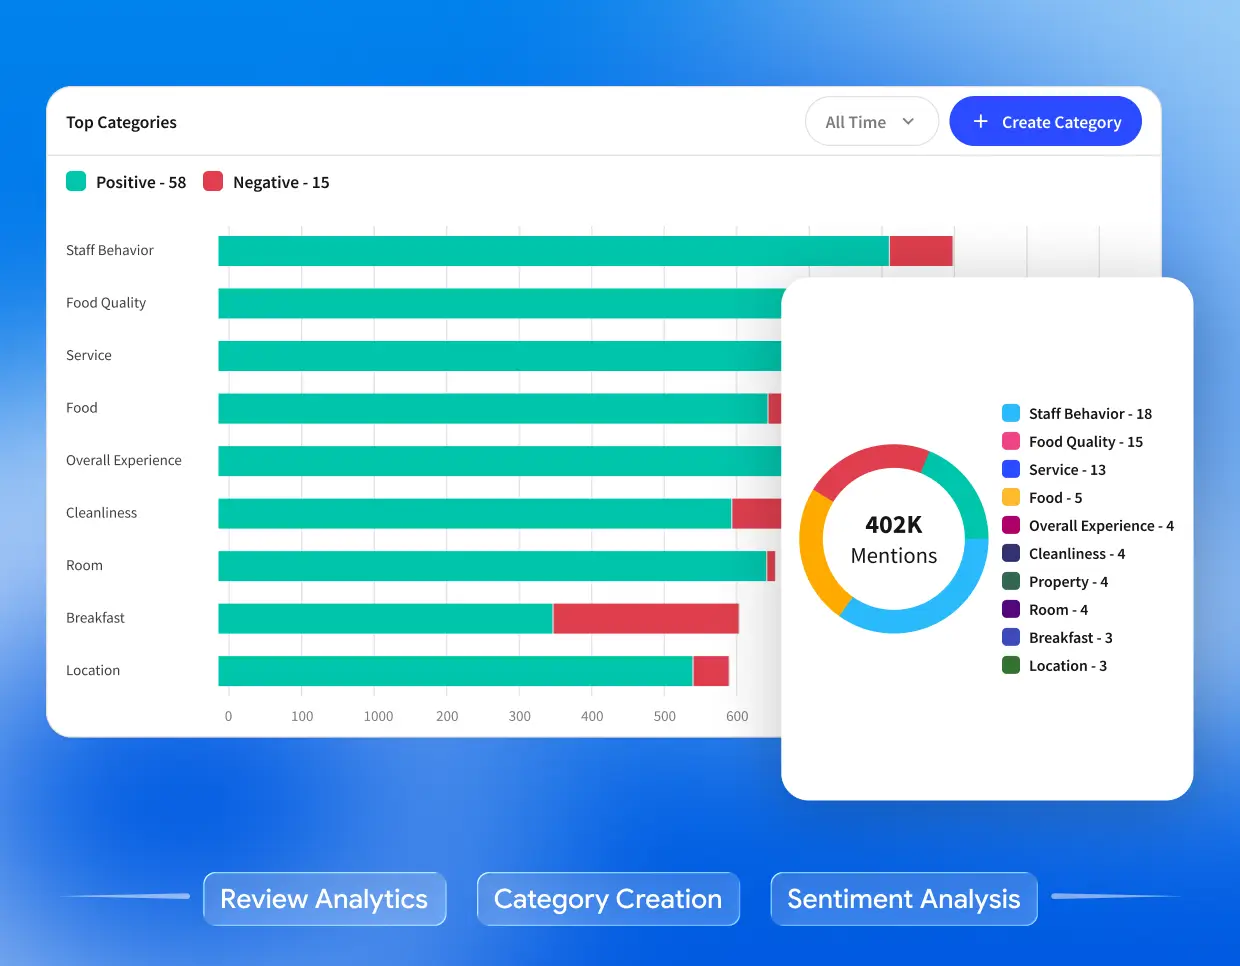Click the Property - 4 legend text
Image resolution: width=1240 pixels, height=966 pixels.
pos(1068,582)
